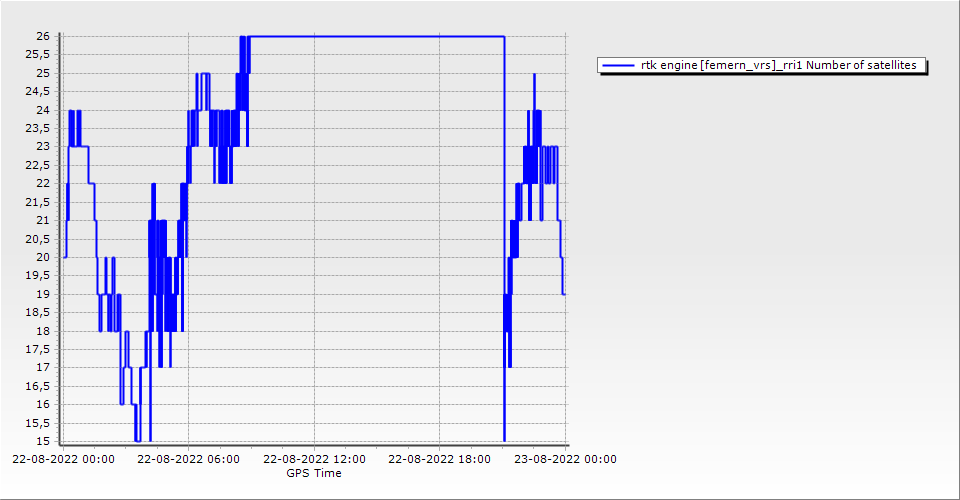Click the '22-08-2022 00:00' x-axis label
The width and height of the screenshot is (960, 500).
(64, 460)
